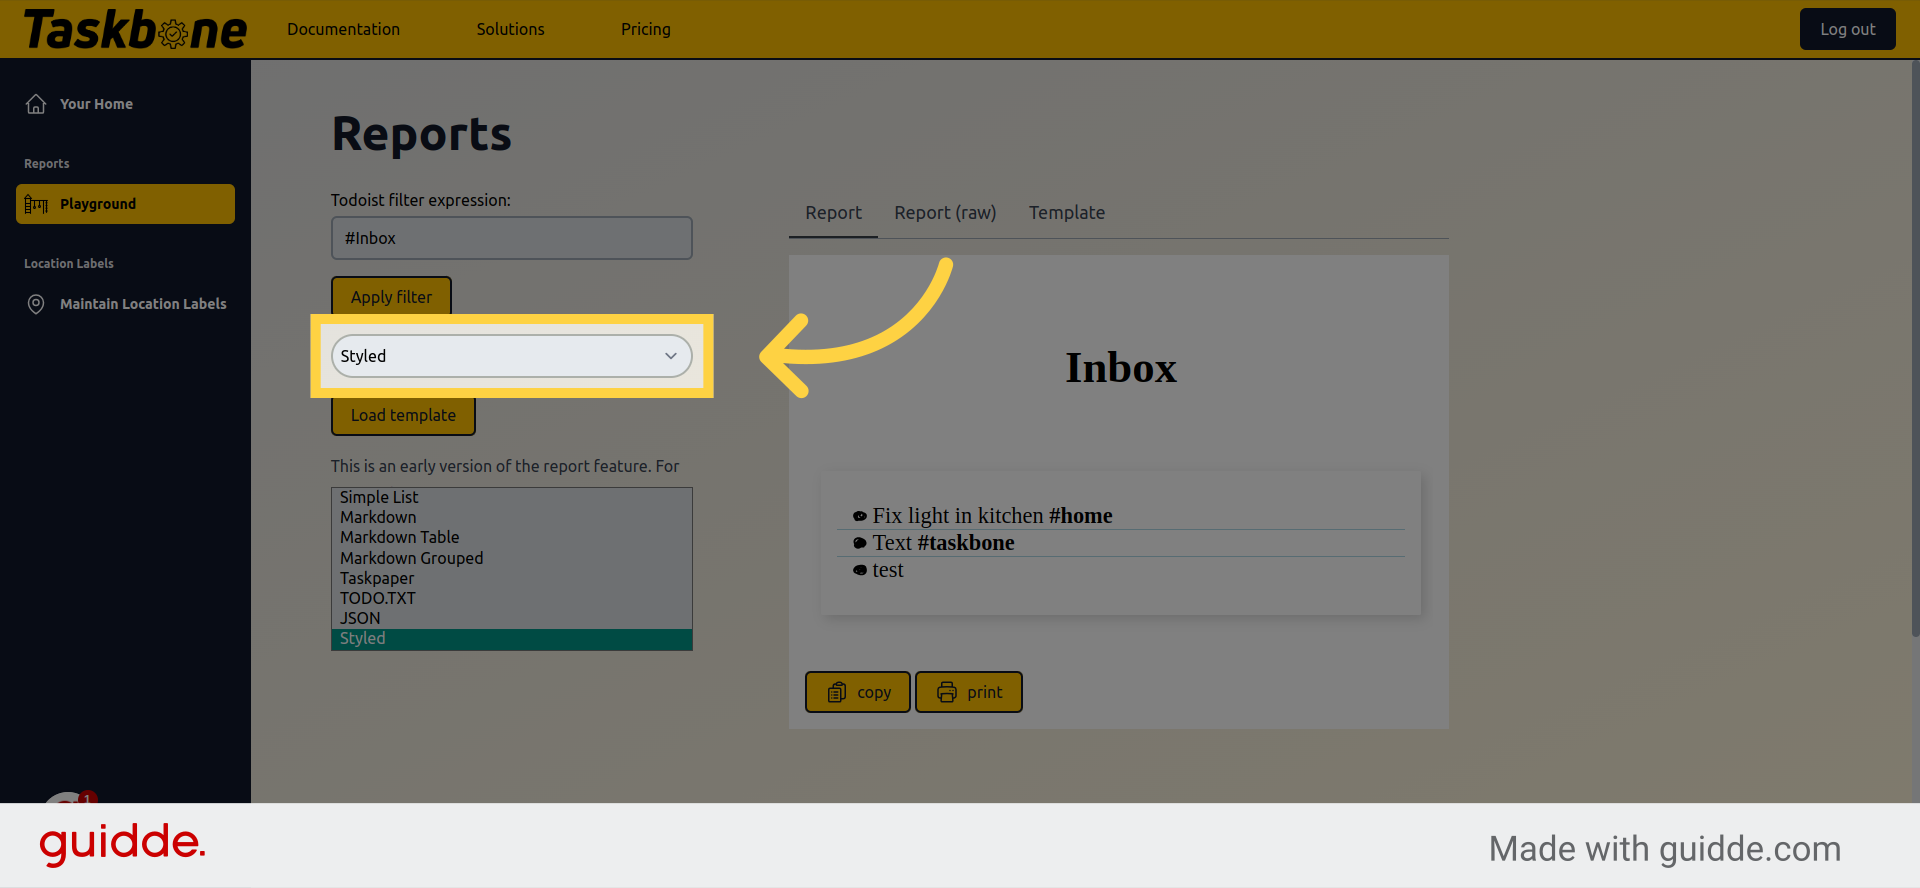Image resolution: width=1920 pixels, height=888 pixels.
Task: Click the Inbox report heading
Action: pos(1121,368)
